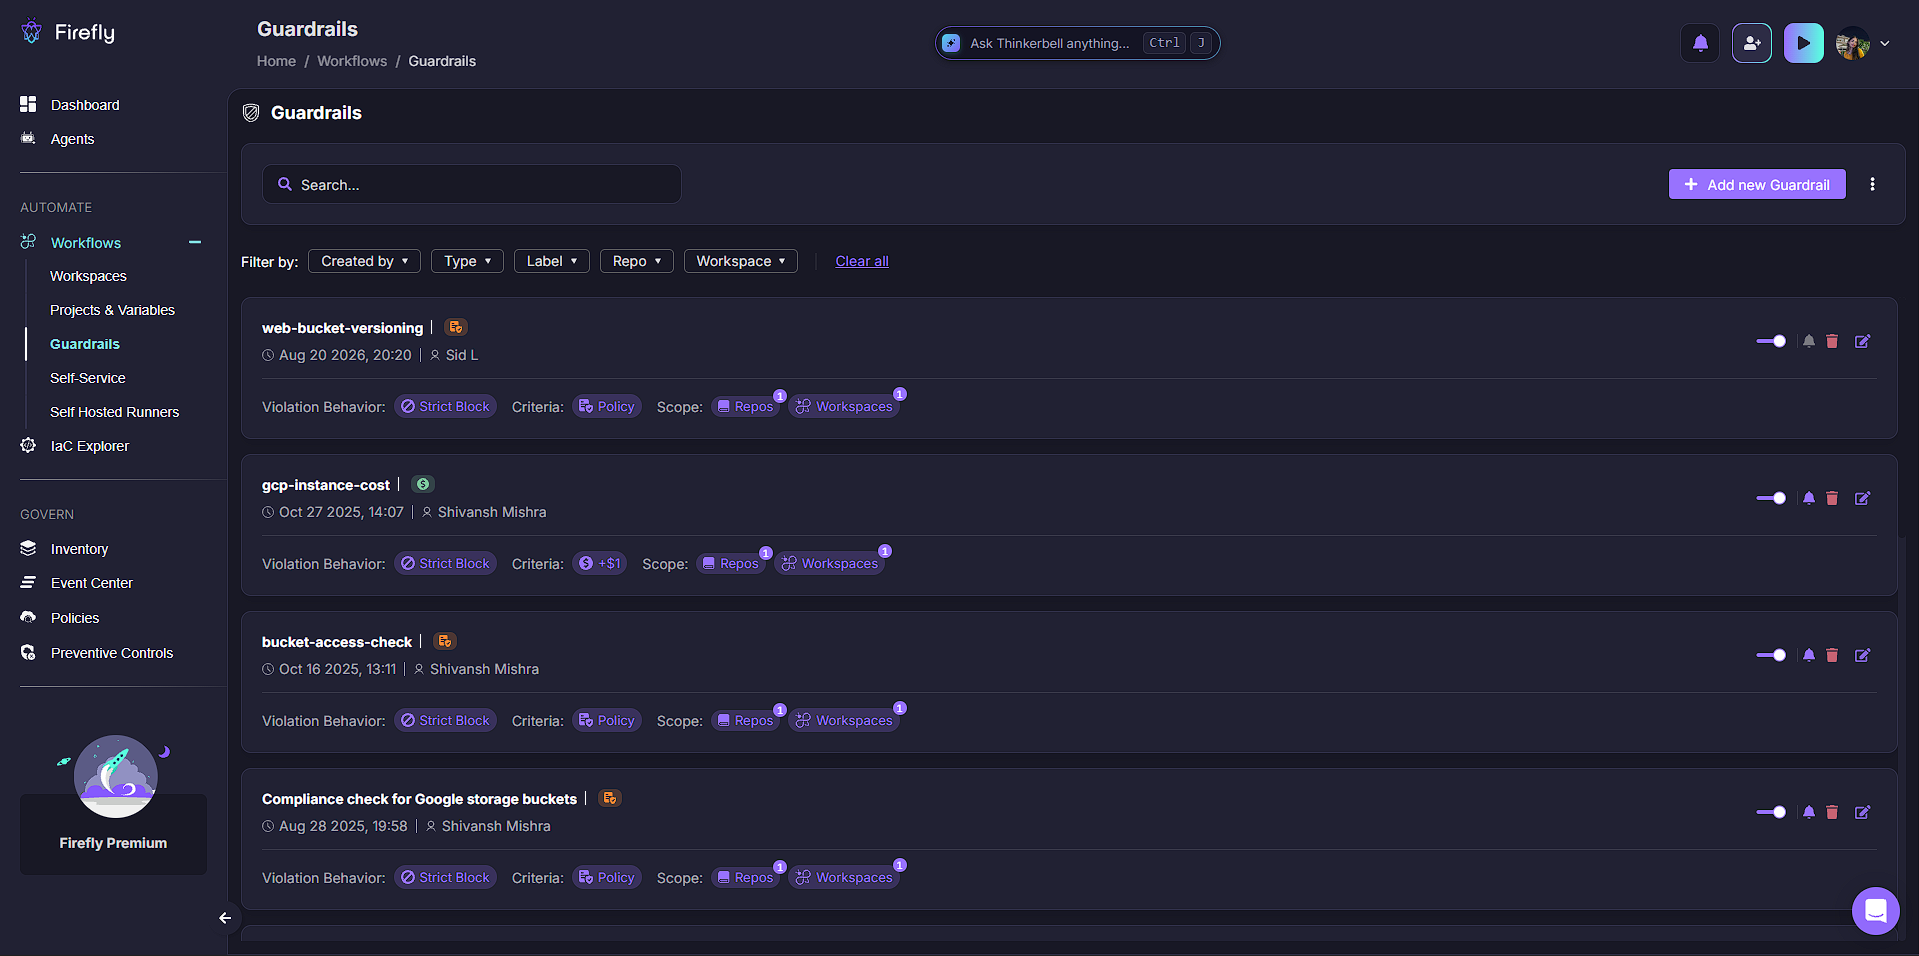The image size is (1919, 956).
Task: Edit the bucket-access-check guardrail
Action: point(1862,655)
